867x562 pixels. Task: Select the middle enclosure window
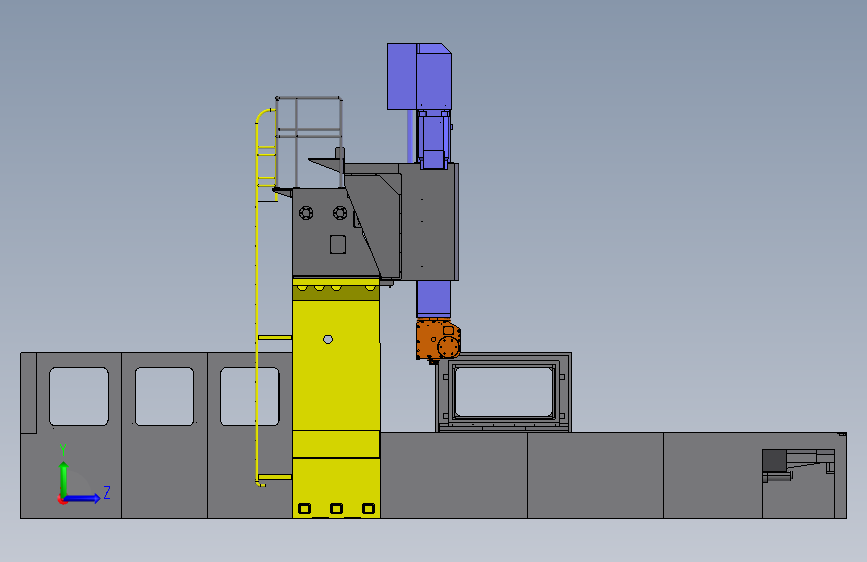point(164,397)
